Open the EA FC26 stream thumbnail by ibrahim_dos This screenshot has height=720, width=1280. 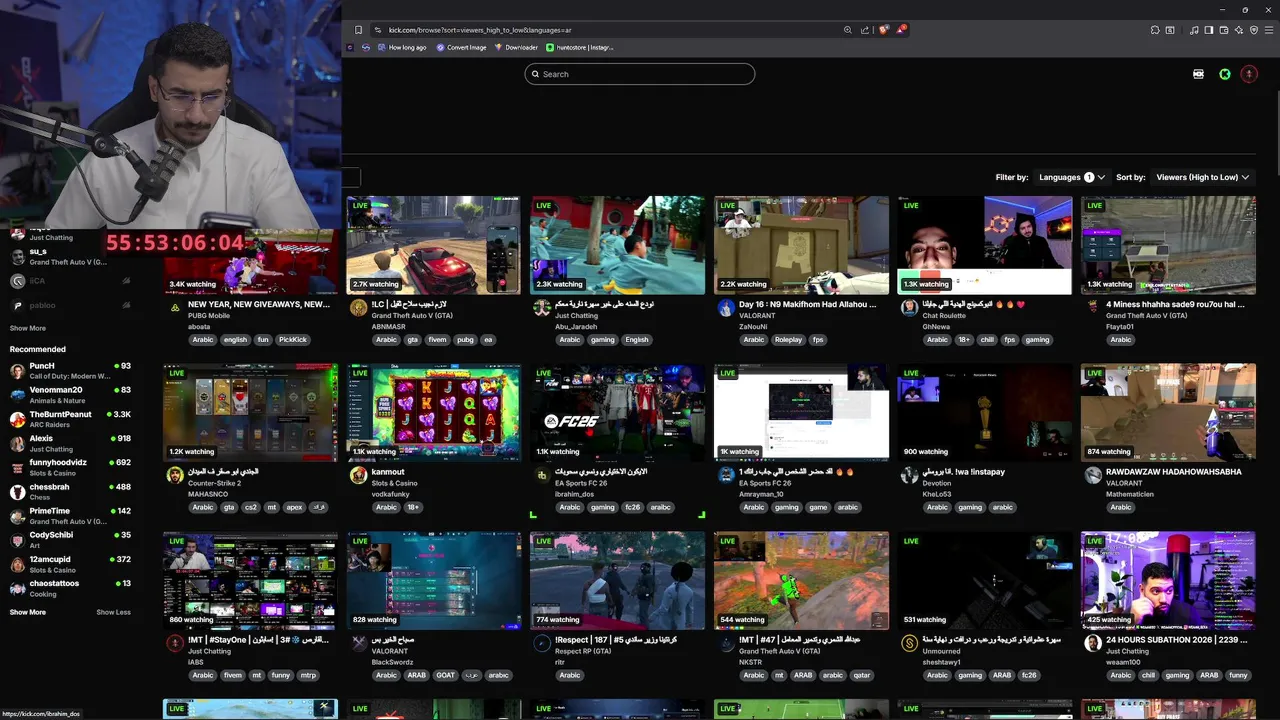(x=618, y=413)
